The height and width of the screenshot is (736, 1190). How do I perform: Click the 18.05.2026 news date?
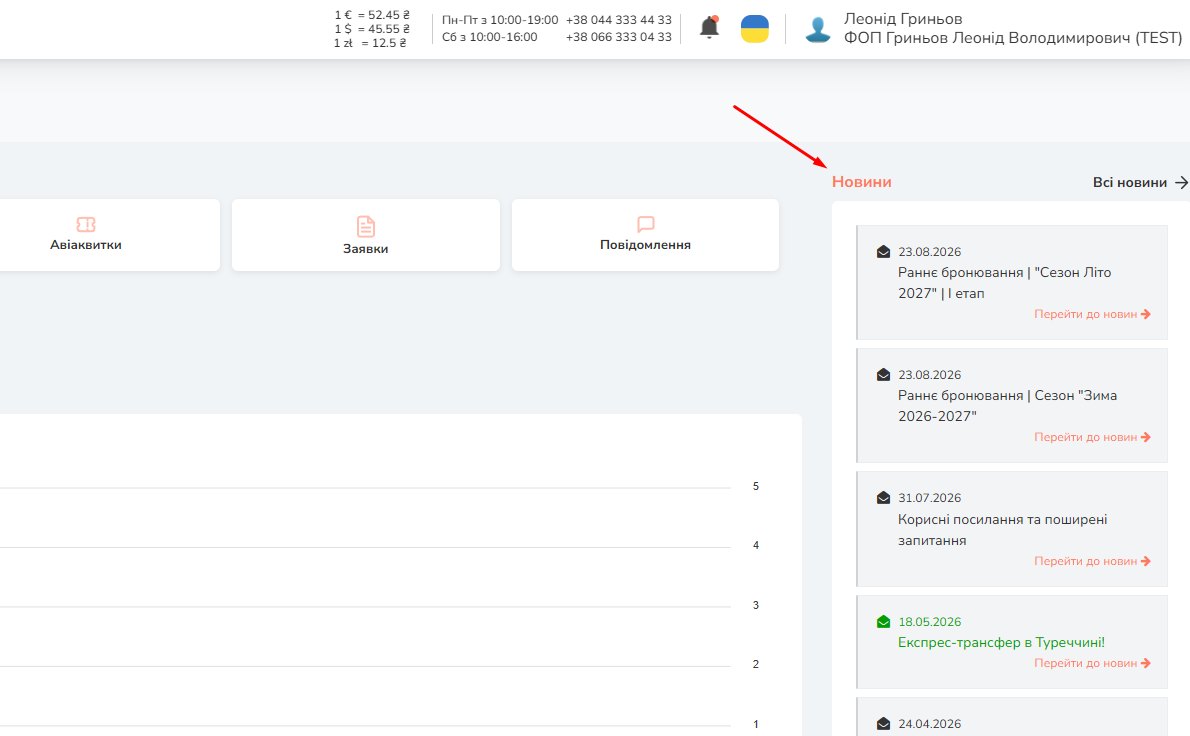(930, 621)
